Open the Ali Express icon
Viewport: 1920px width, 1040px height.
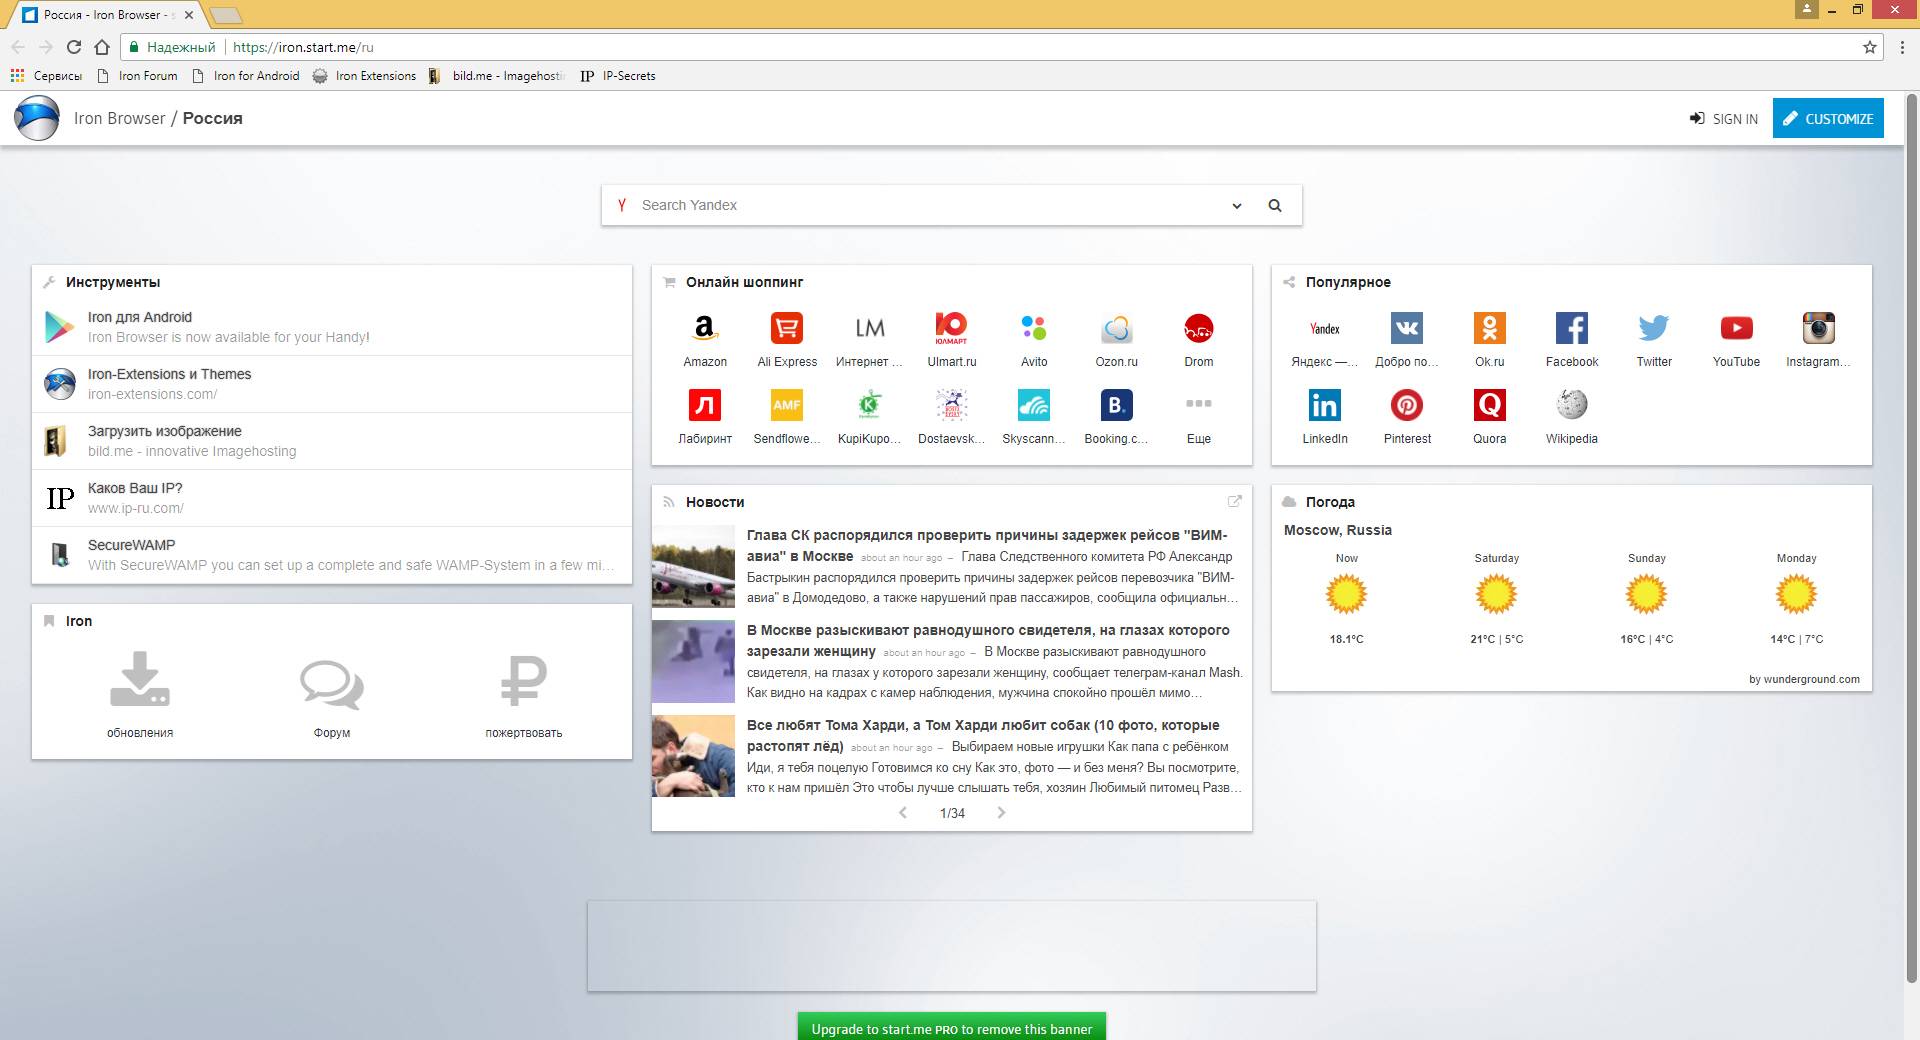(787, 328)
